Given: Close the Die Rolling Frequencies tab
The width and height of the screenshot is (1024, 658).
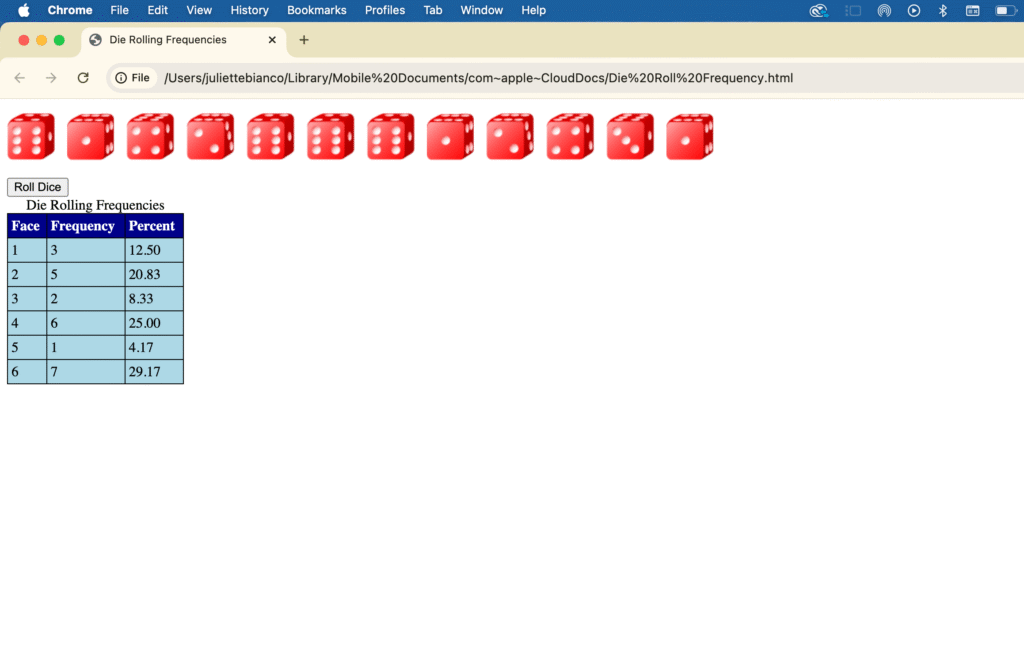Looking at the screenshot, I should 272,40.
